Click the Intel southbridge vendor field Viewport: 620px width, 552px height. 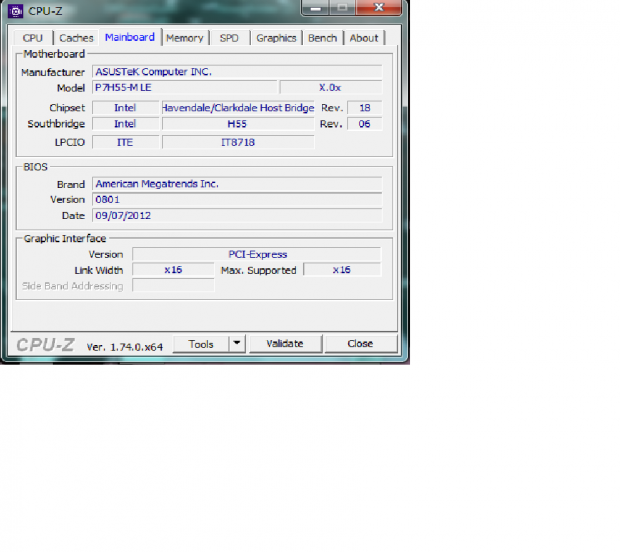tap(126, 124)
